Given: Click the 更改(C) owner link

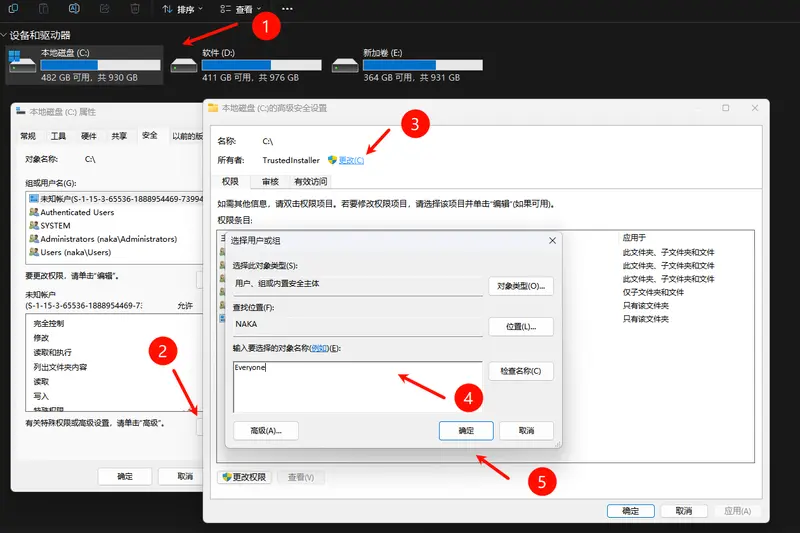Looking at the screenshot, I should tap(352, 160).
